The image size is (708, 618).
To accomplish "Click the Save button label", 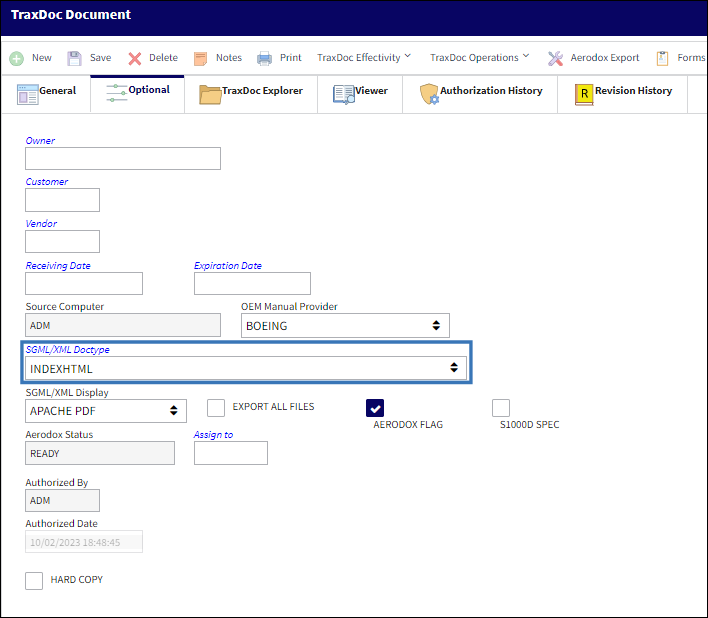I will (x=100, y=58).
